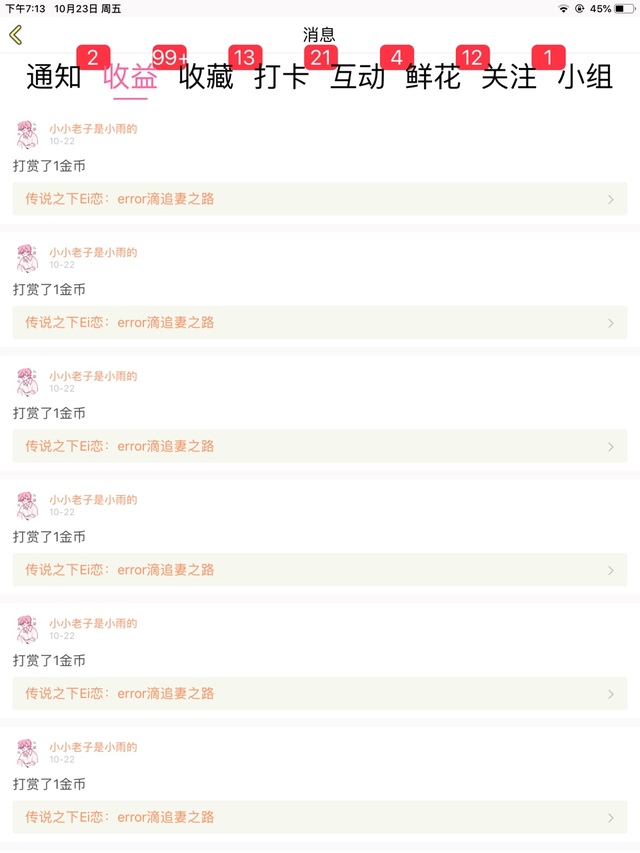The image size is (640, 853).
Task: Expand the bottom story card chevron
Action: click(x=611, y=818)
